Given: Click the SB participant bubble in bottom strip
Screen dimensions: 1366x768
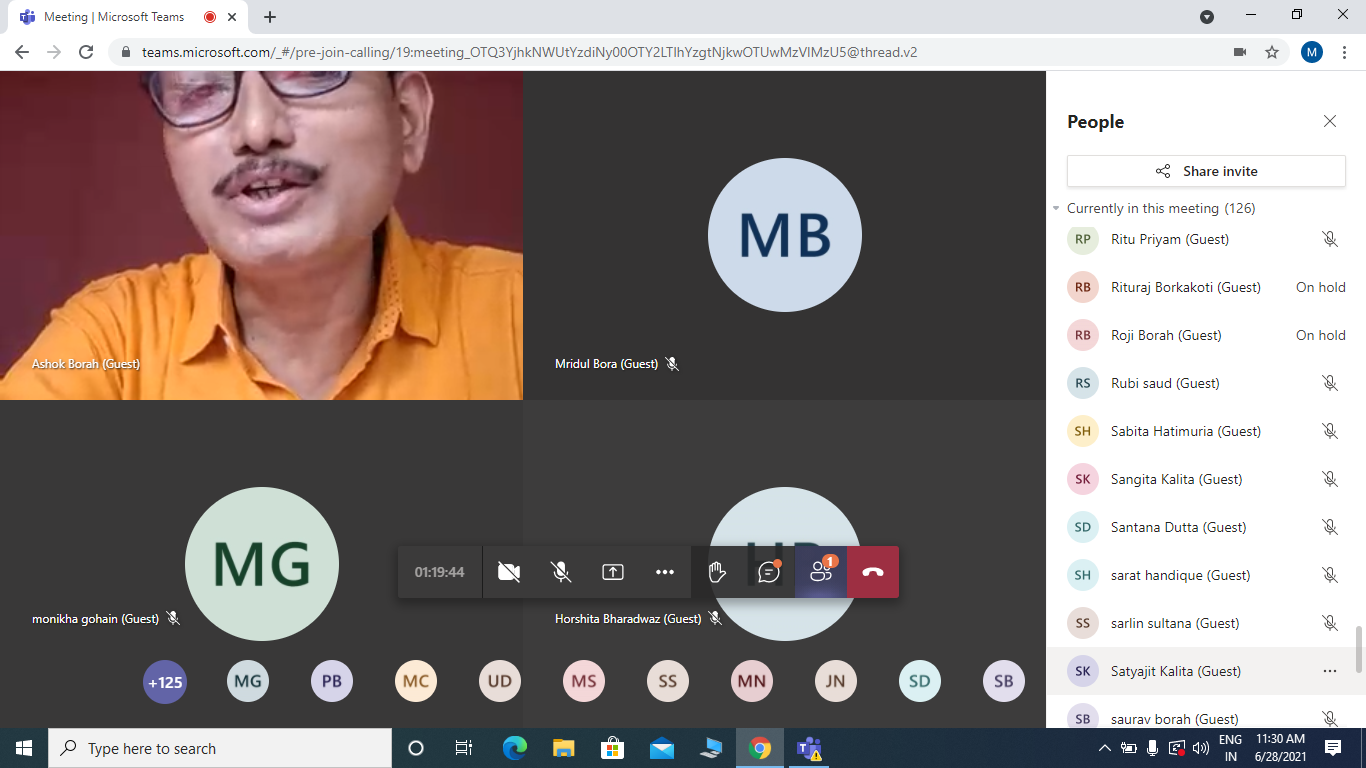Looking at the screenshot, I should pyautogui.click(x=1004, y=682).
